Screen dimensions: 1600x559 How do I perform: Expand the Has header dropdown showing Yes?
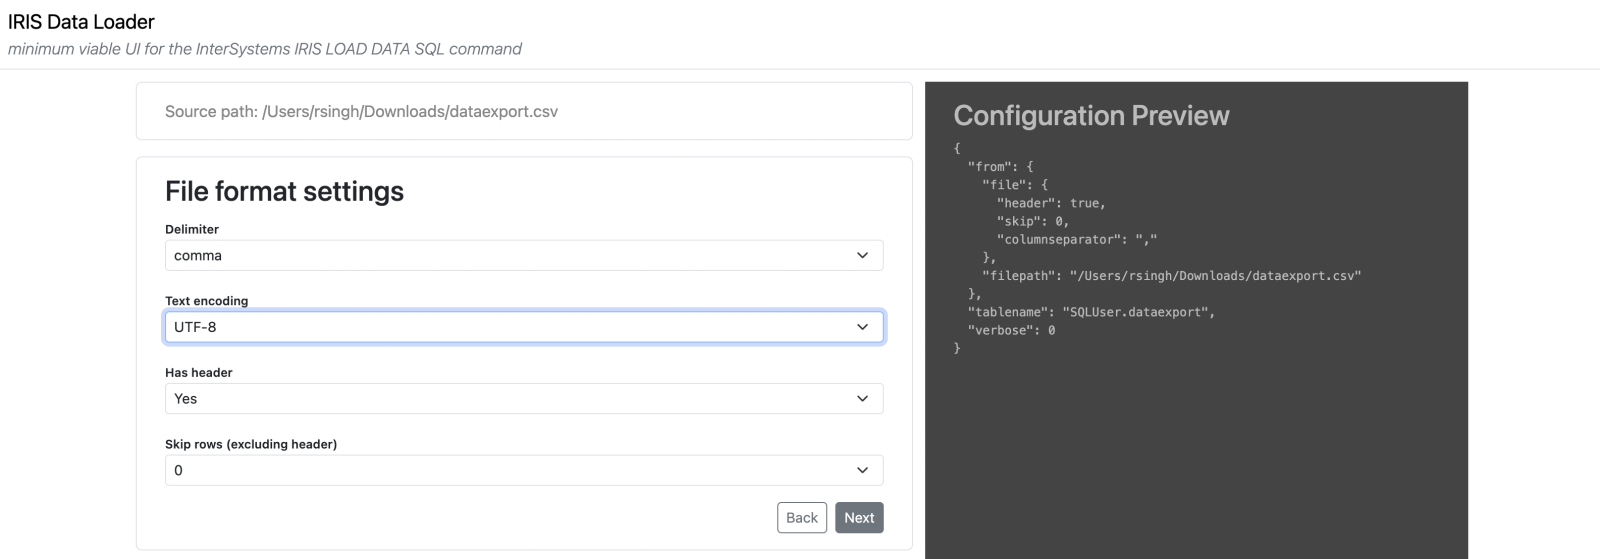(x=523, y=398)
